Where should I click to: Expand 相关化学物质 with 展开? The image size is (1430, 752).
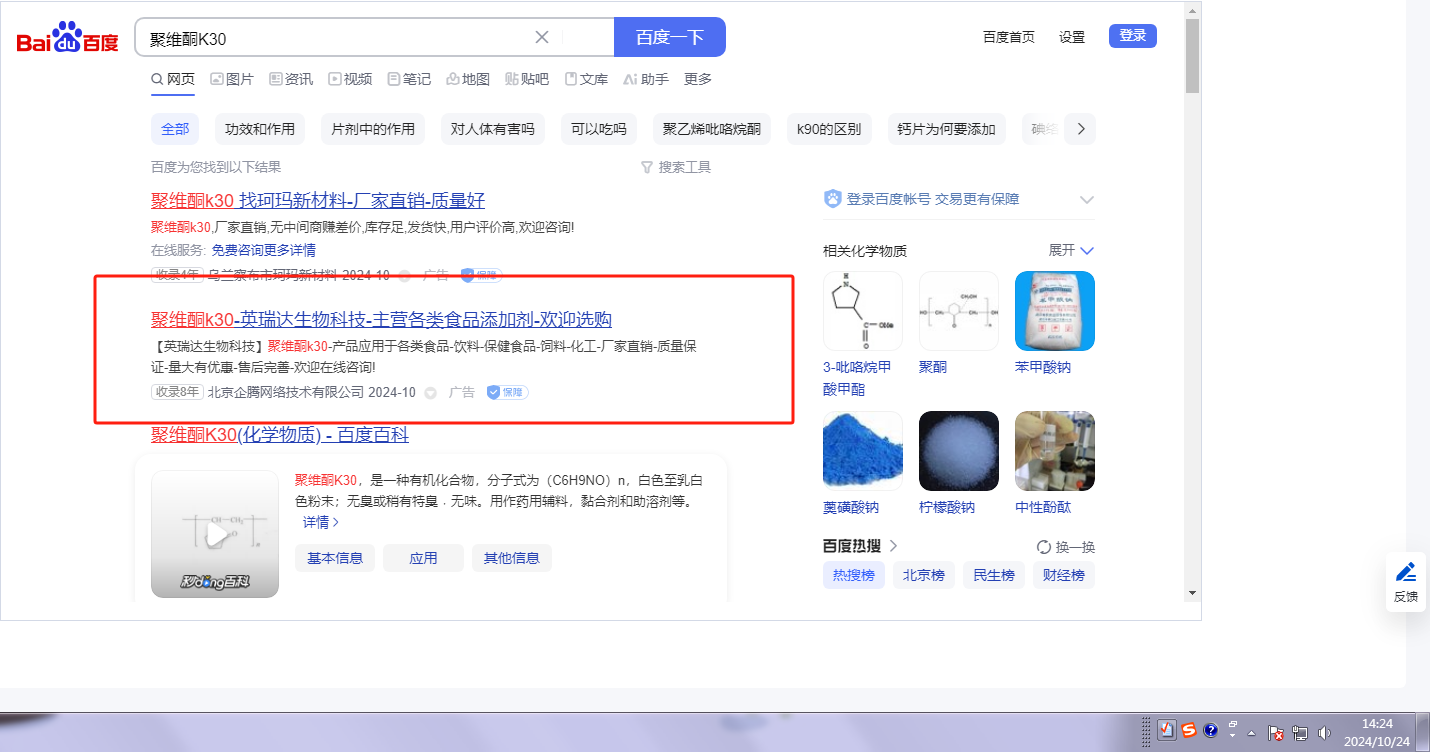point(1071,250)
